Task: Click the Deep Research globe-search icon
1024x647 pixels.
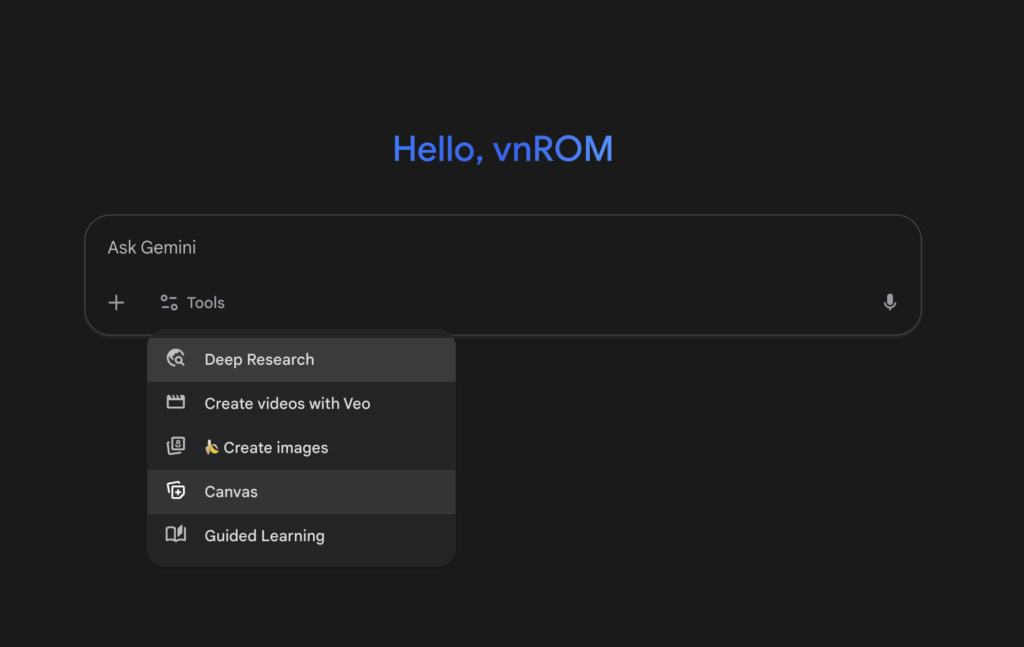Action: click(176, 358)
